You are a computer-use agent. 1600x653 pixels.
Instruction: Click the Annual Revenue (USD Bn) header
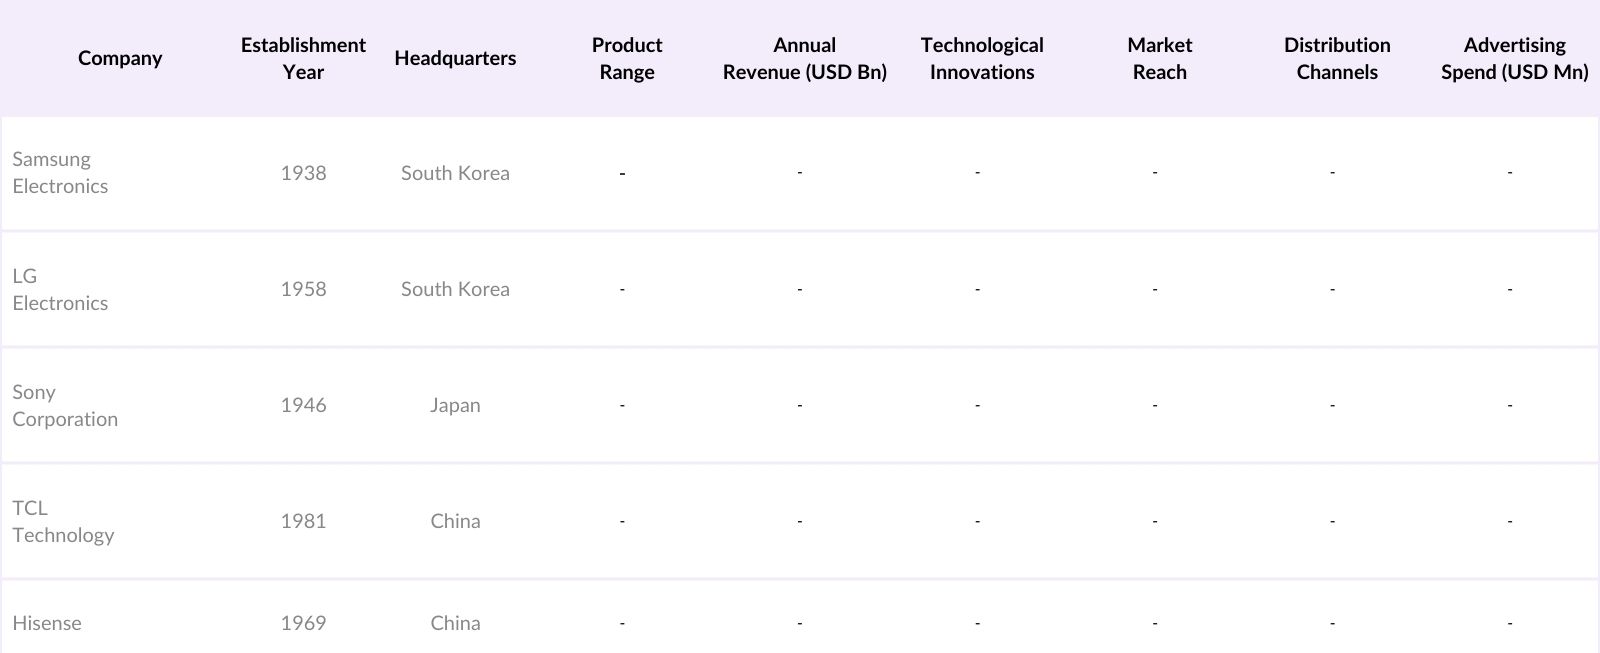[804, 58]
